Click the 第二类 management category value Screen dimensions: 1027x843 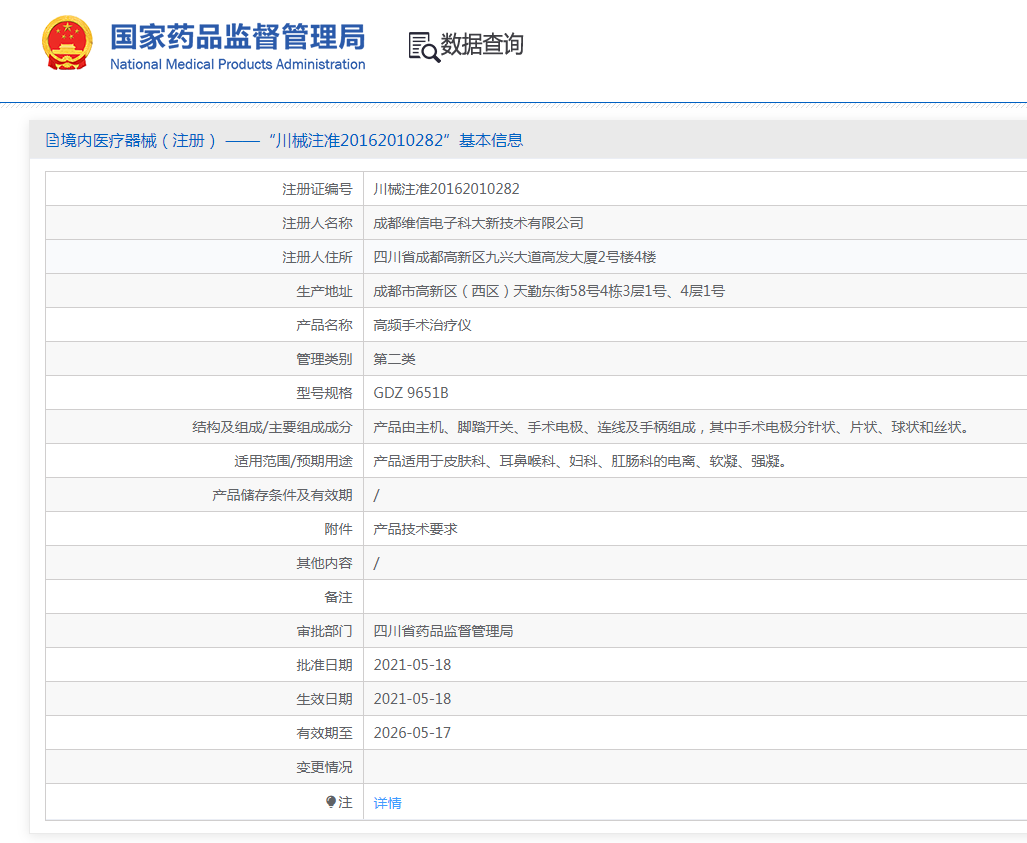coord(394,359)
